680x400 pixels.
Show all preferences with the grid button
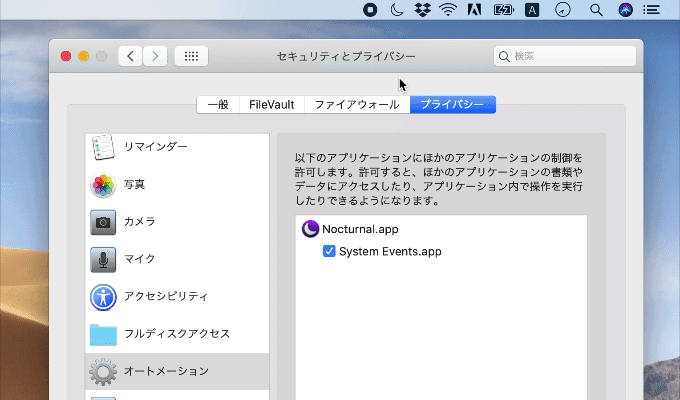(x=191, y=56)
